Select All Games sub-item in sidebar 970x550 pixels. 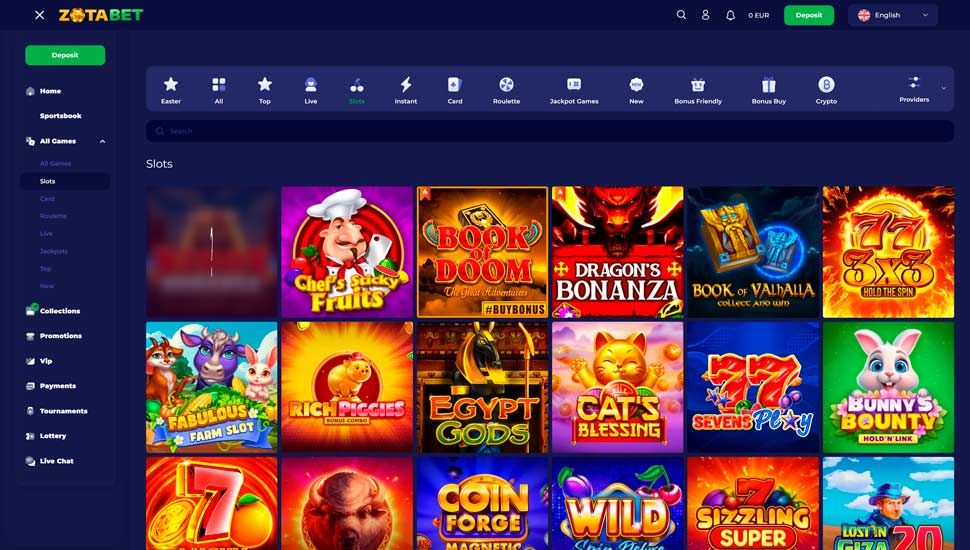[x=55, y=163]
